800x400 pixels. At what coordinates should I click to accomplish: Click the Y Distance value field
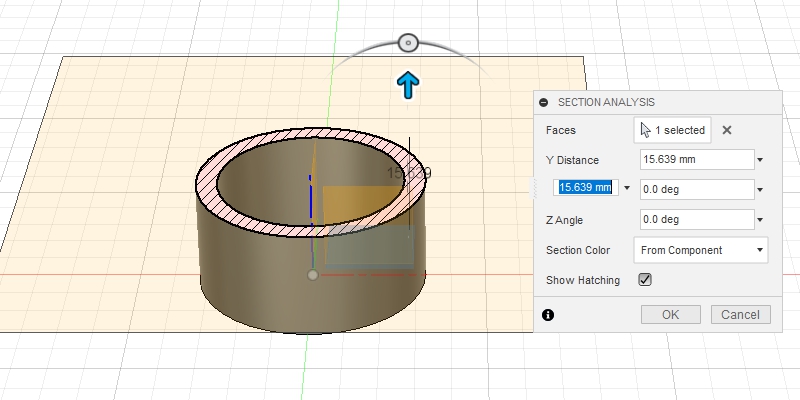pos(695,159)
